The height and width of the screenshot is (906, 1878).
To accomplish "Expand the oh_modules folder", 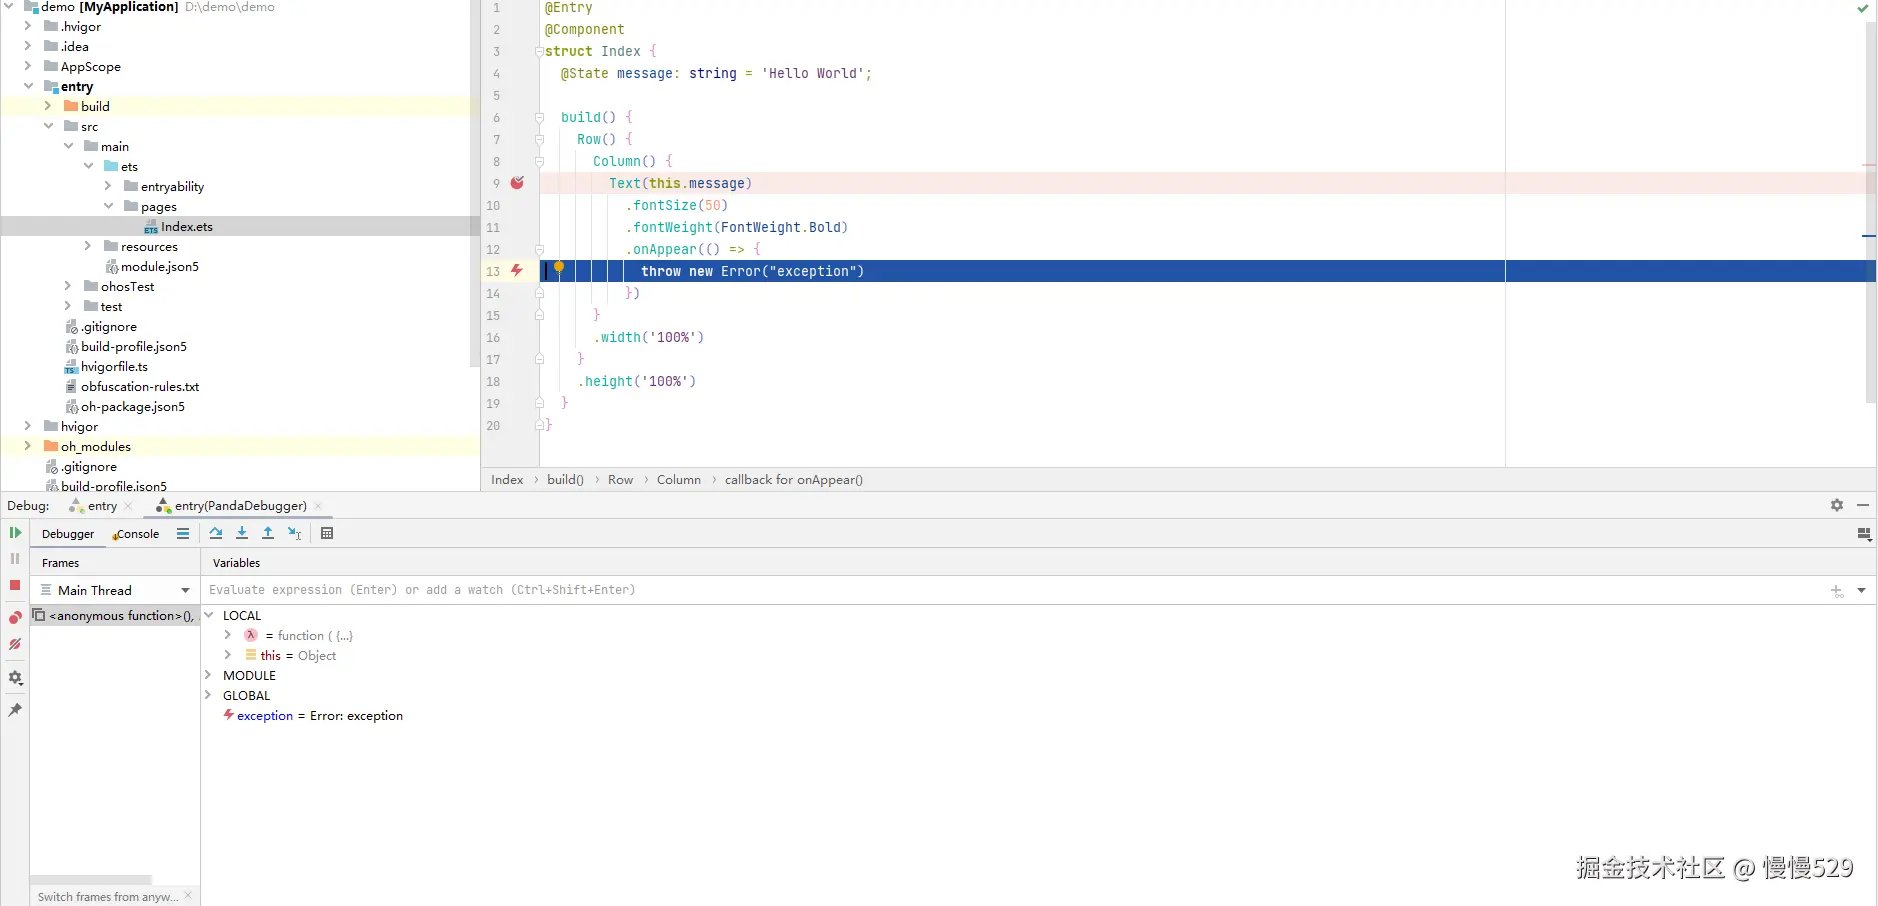I will coord(28,446).
